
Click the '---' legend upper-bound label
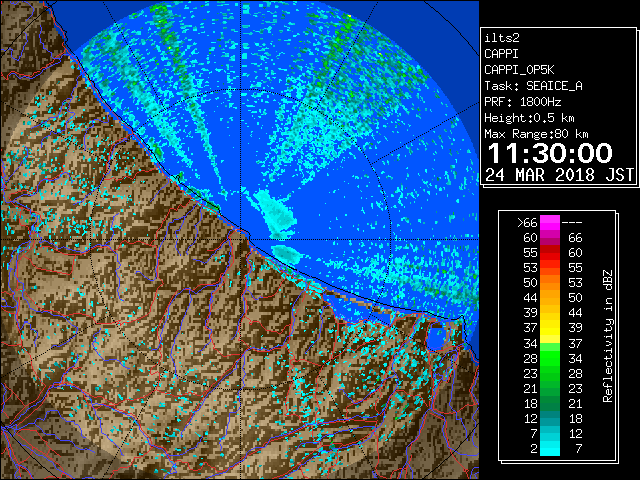[x=572, y=223]
